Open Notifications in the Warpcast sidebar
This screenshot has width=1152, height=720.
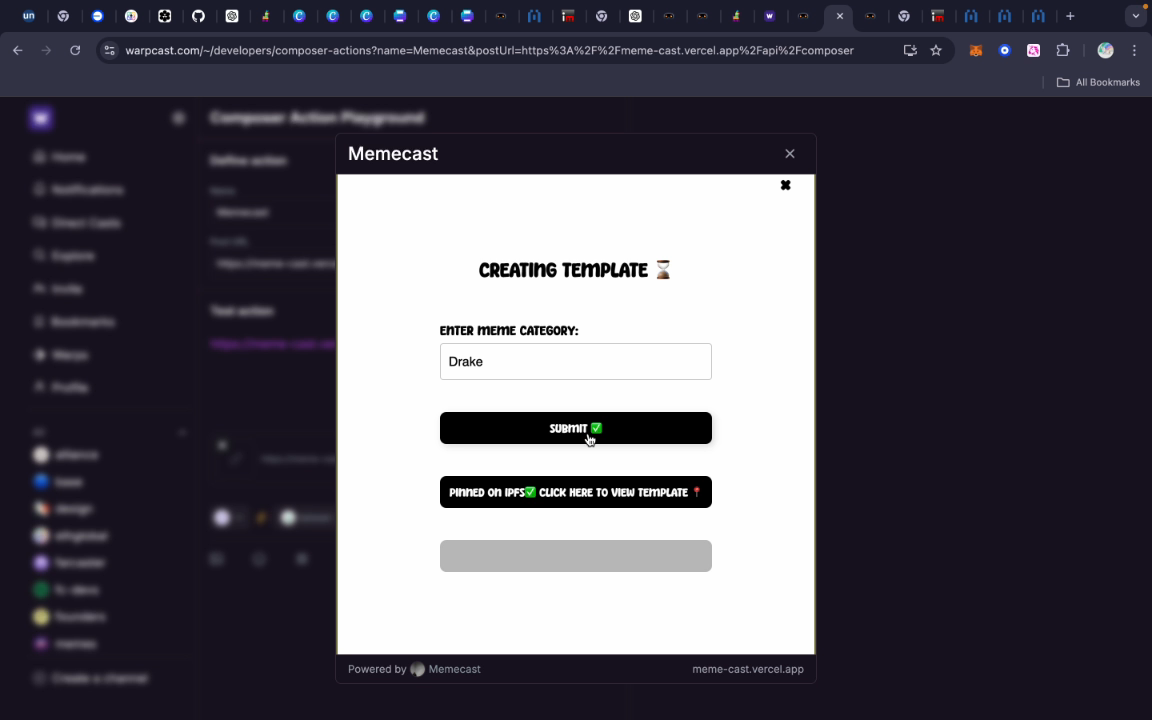(x=78, y=190)
